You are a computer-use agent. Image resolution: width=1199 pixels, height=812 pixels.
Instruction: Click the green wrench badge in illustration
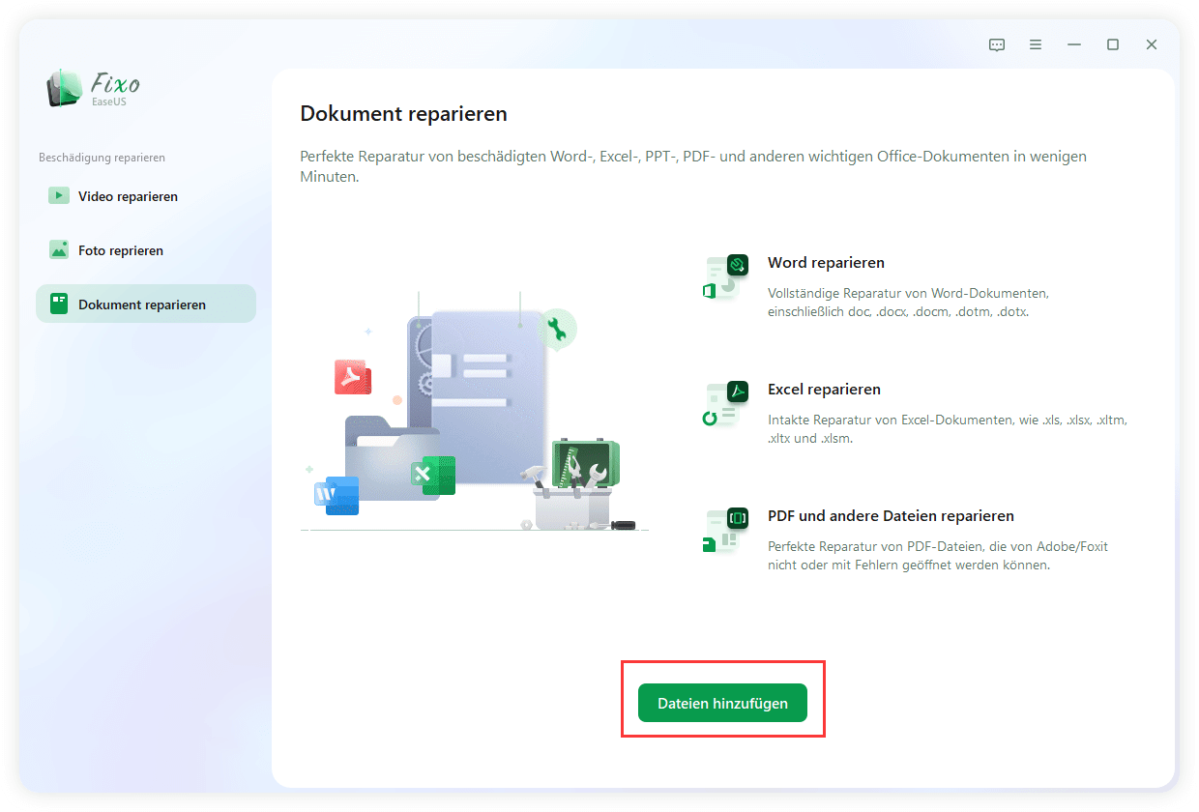pyautogui.click(x=557, y=328)
